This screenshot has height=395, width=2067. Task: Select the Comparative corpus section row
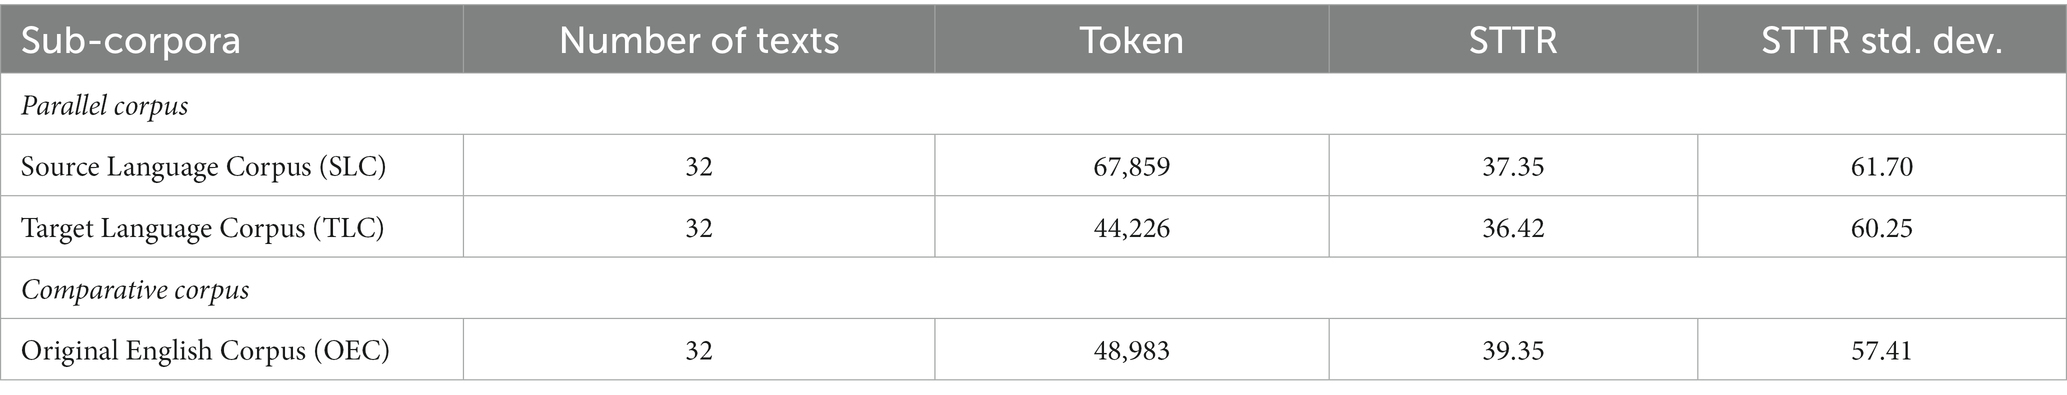click(x=1033, y=289)
